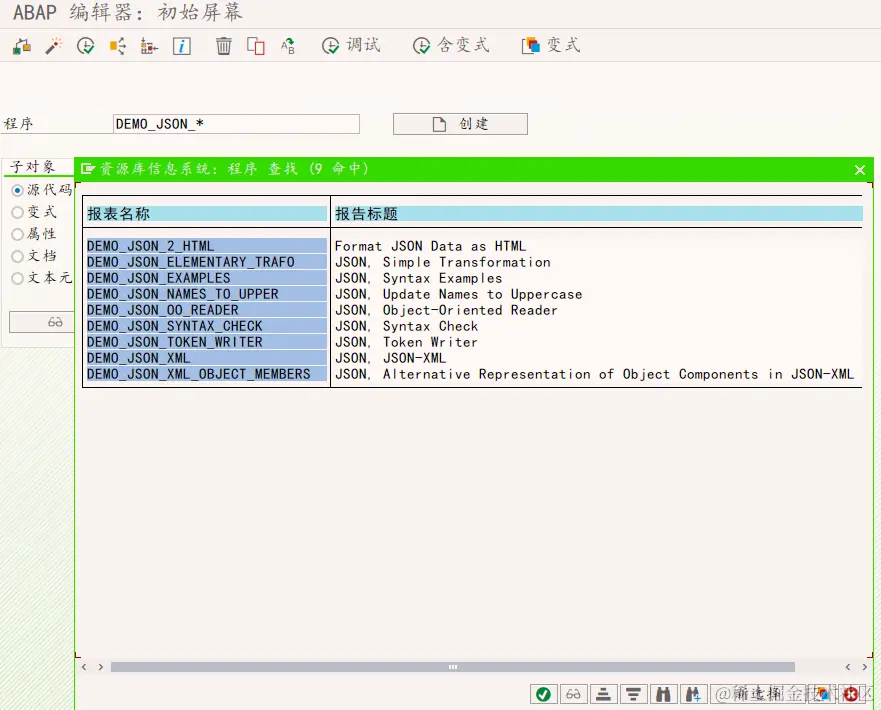Screen dimensions: 881x710
Task: Click the green checkmark confirm icon at bottom
Action: pyautogui.click(x=544, y=693)
